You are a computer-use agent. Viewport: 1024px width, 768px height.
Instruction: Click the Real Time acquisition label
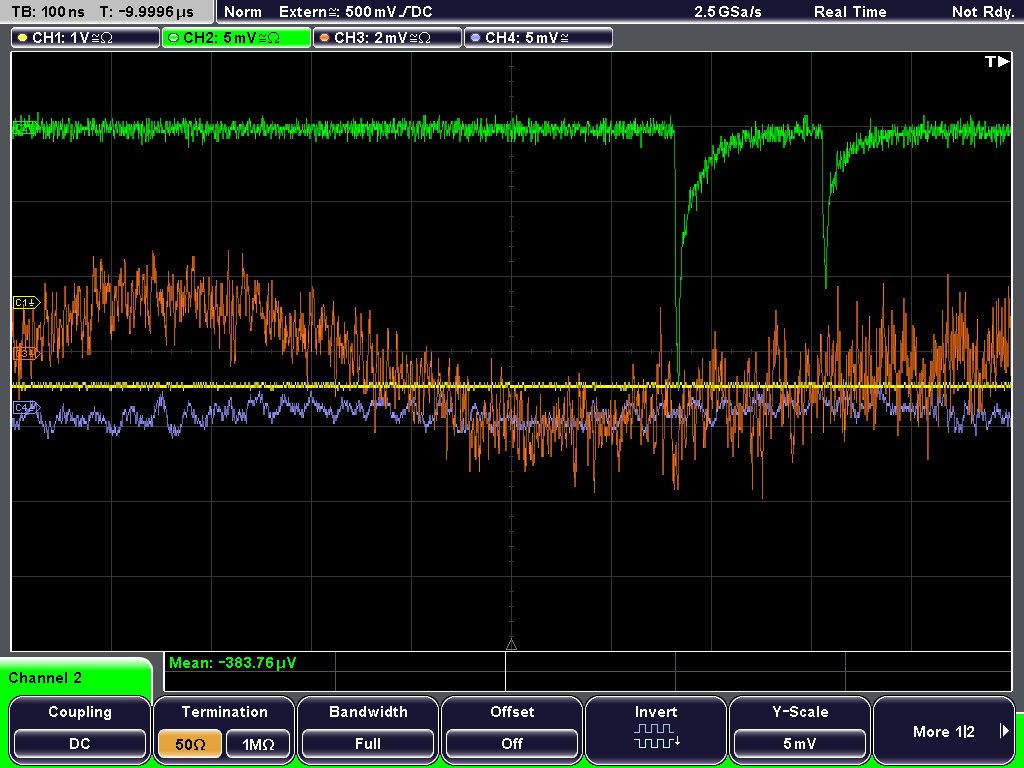850,12
